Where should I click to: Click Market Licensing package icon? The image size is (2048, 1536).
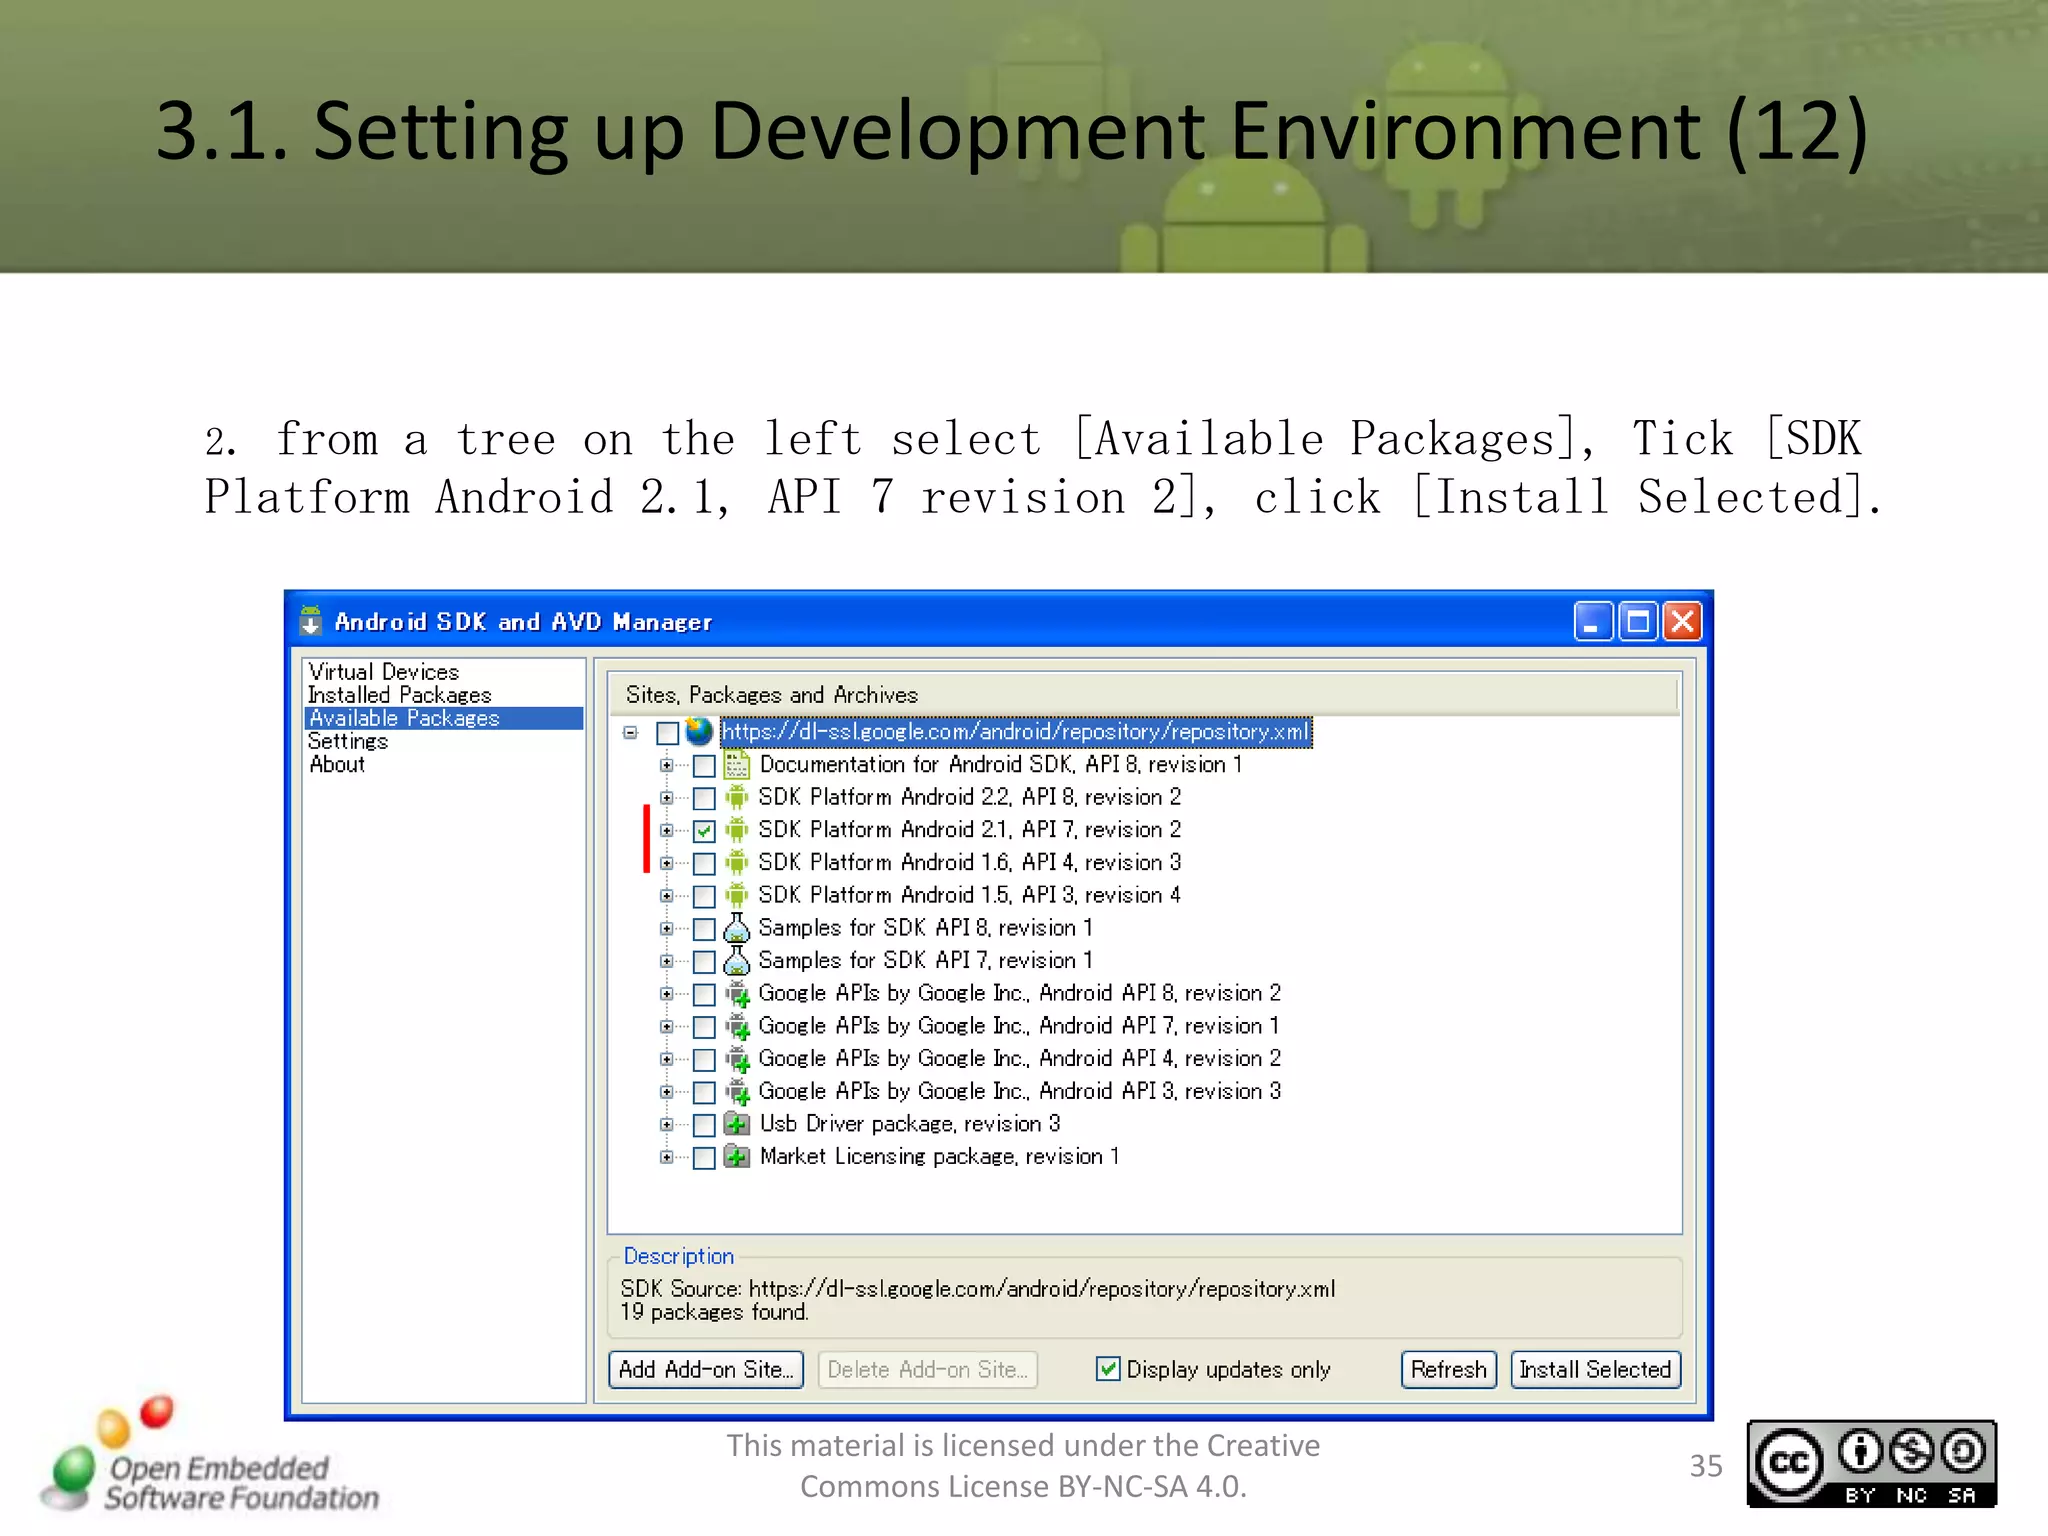pos(737,1157)
